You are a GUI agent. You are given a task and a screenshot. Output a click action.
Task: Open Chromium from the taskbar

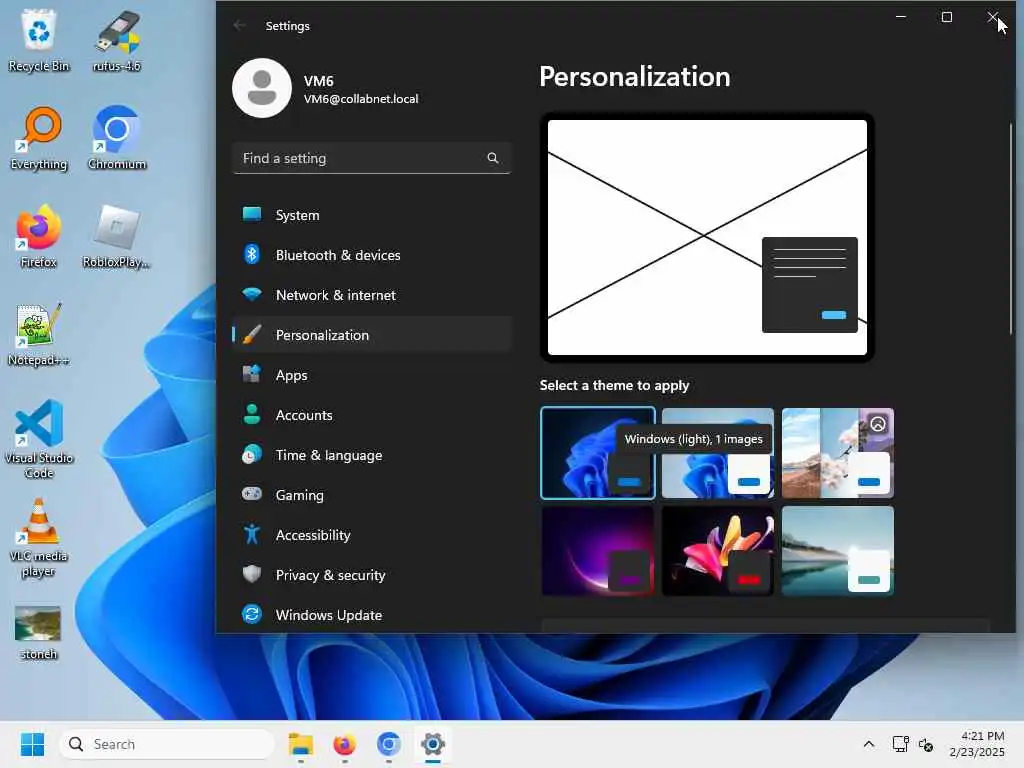(389, 744)
